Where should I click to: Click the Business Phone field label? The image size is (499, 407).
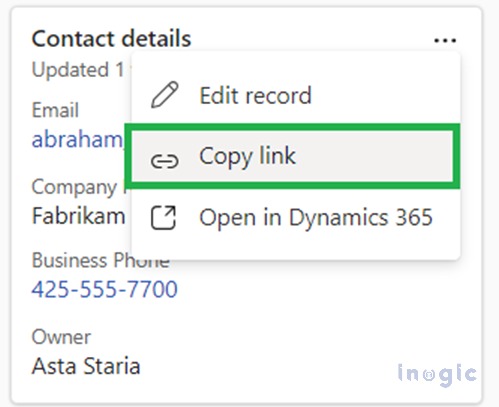(x=101, y=260)
